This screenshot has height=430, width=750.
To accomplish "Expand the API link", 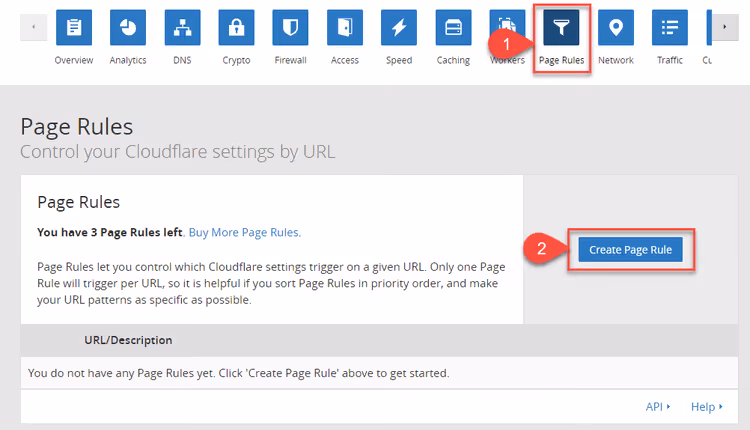I will (658, 407).
